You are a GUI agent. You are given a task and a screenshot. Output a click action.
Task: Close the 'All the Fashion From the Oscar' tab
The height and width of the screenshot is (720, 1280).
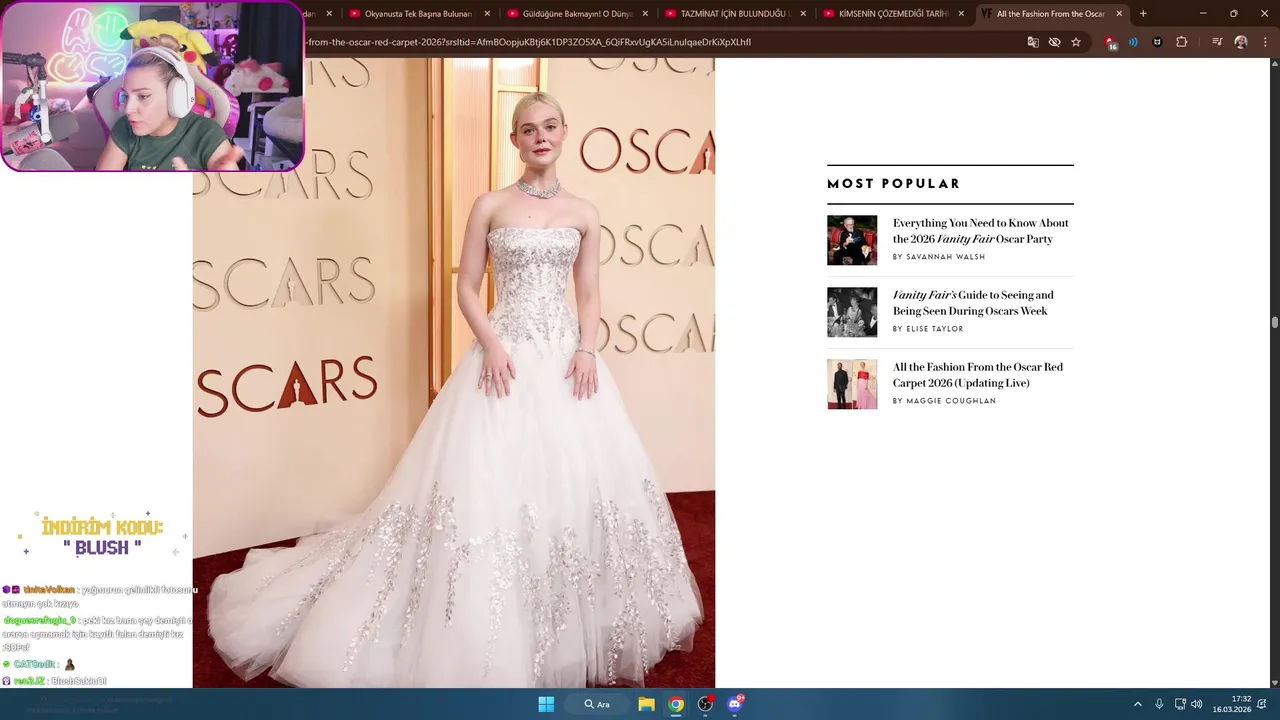[1119, 14]
